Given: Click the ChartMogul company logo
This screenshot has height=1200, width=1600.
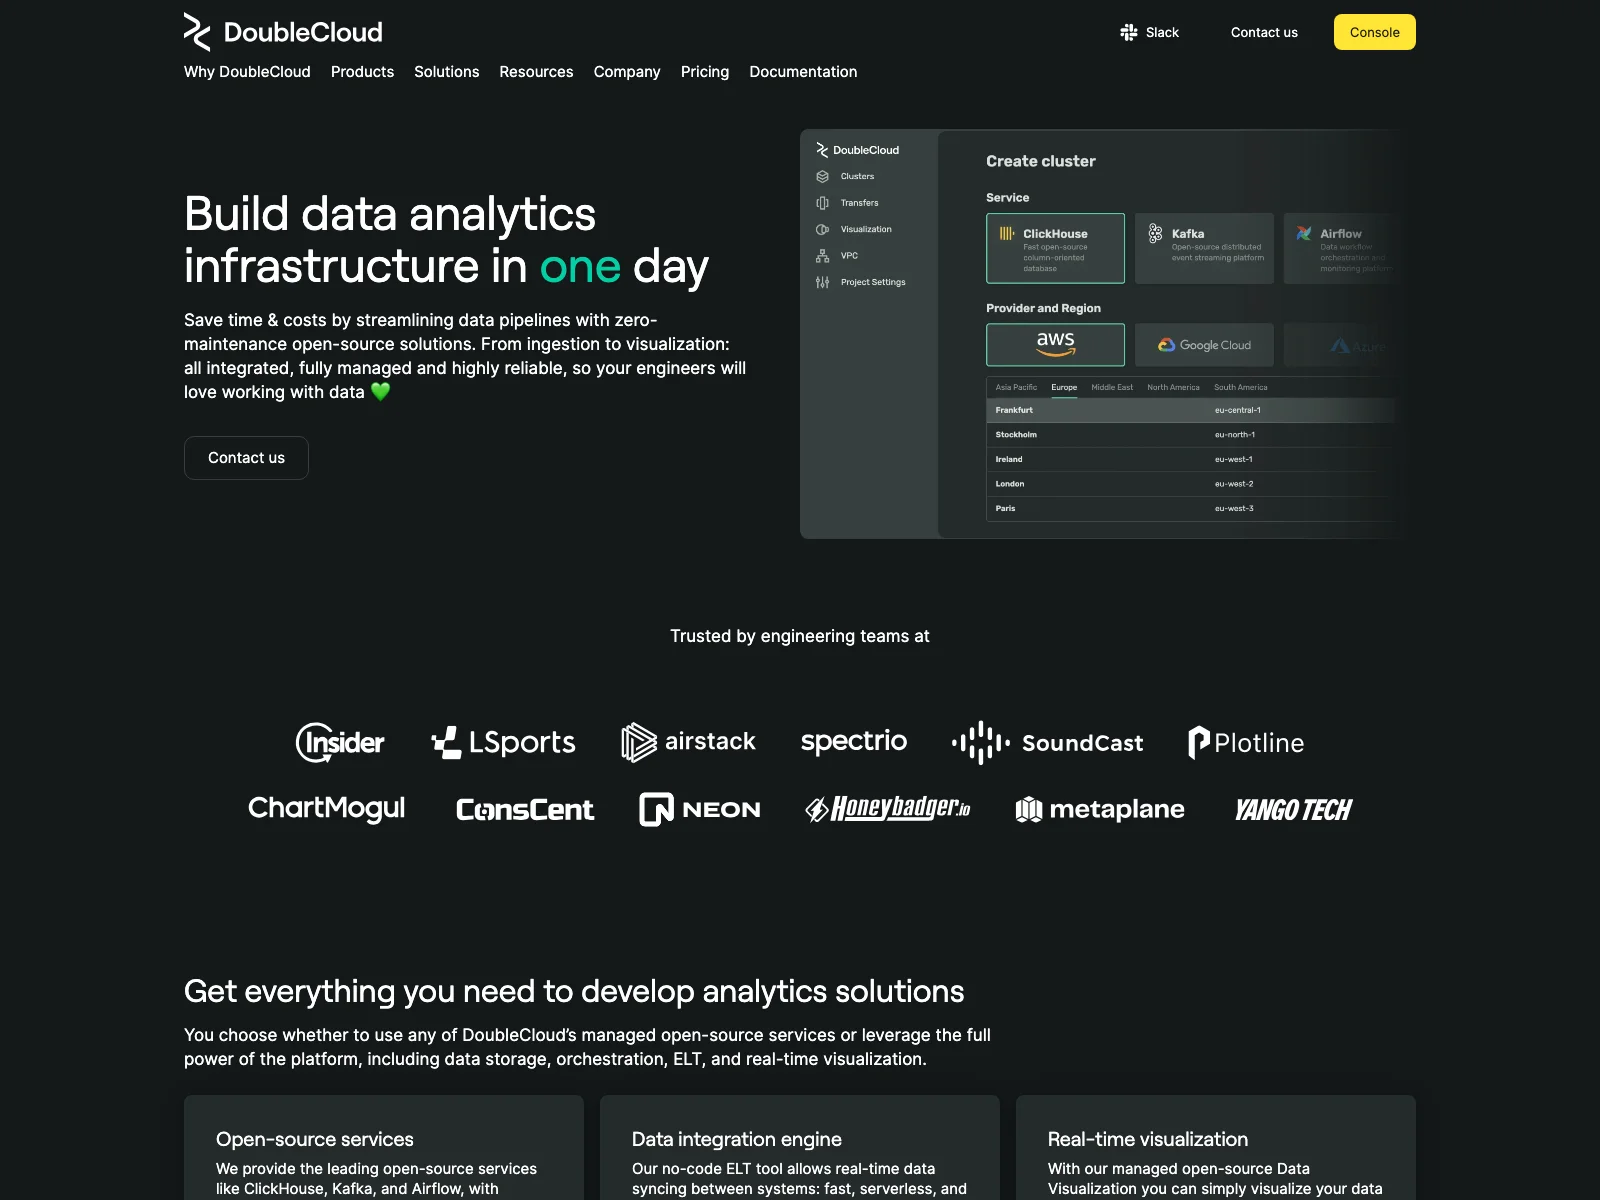Looking at the screenshot, I should [327, 808].
